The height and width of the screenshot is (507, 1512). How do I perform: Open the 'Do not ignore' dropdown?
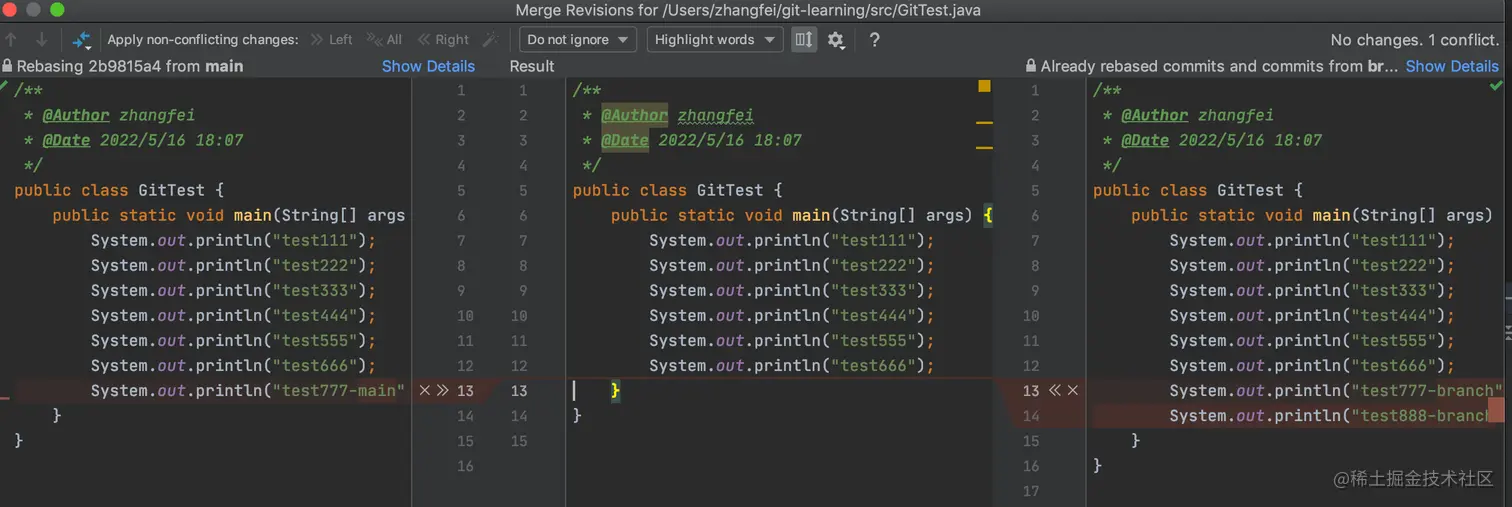(578, 40)
